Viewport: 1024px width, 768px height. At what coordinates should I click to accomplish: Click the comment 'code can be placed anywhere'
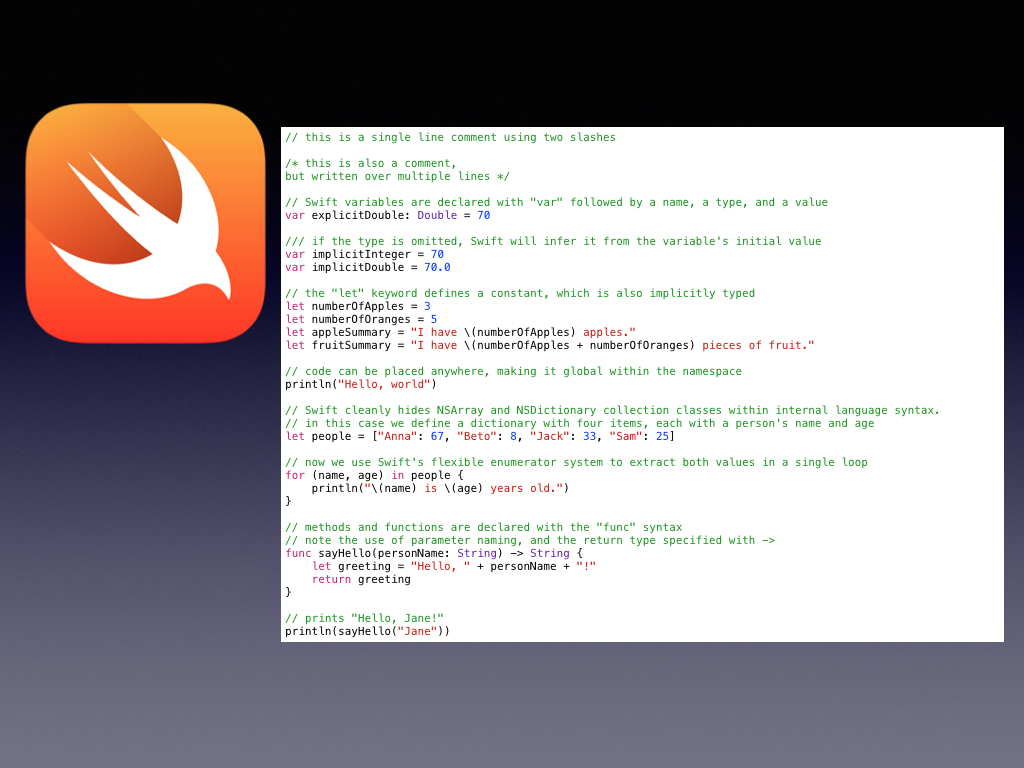point(513,372)
